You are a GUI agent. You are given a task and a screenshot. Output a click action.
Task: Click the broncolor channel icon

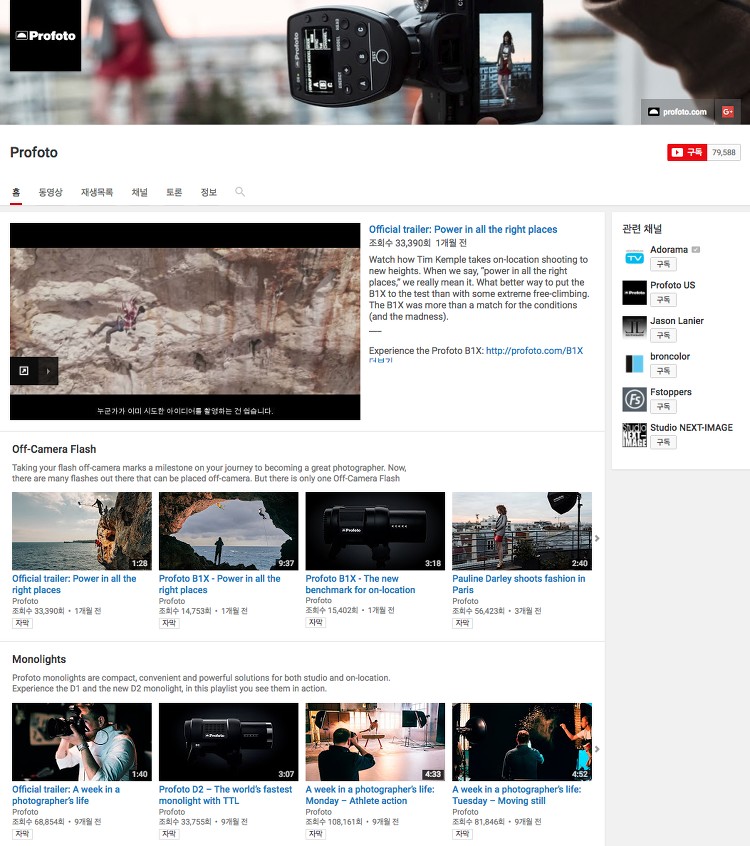pos(634,364)
